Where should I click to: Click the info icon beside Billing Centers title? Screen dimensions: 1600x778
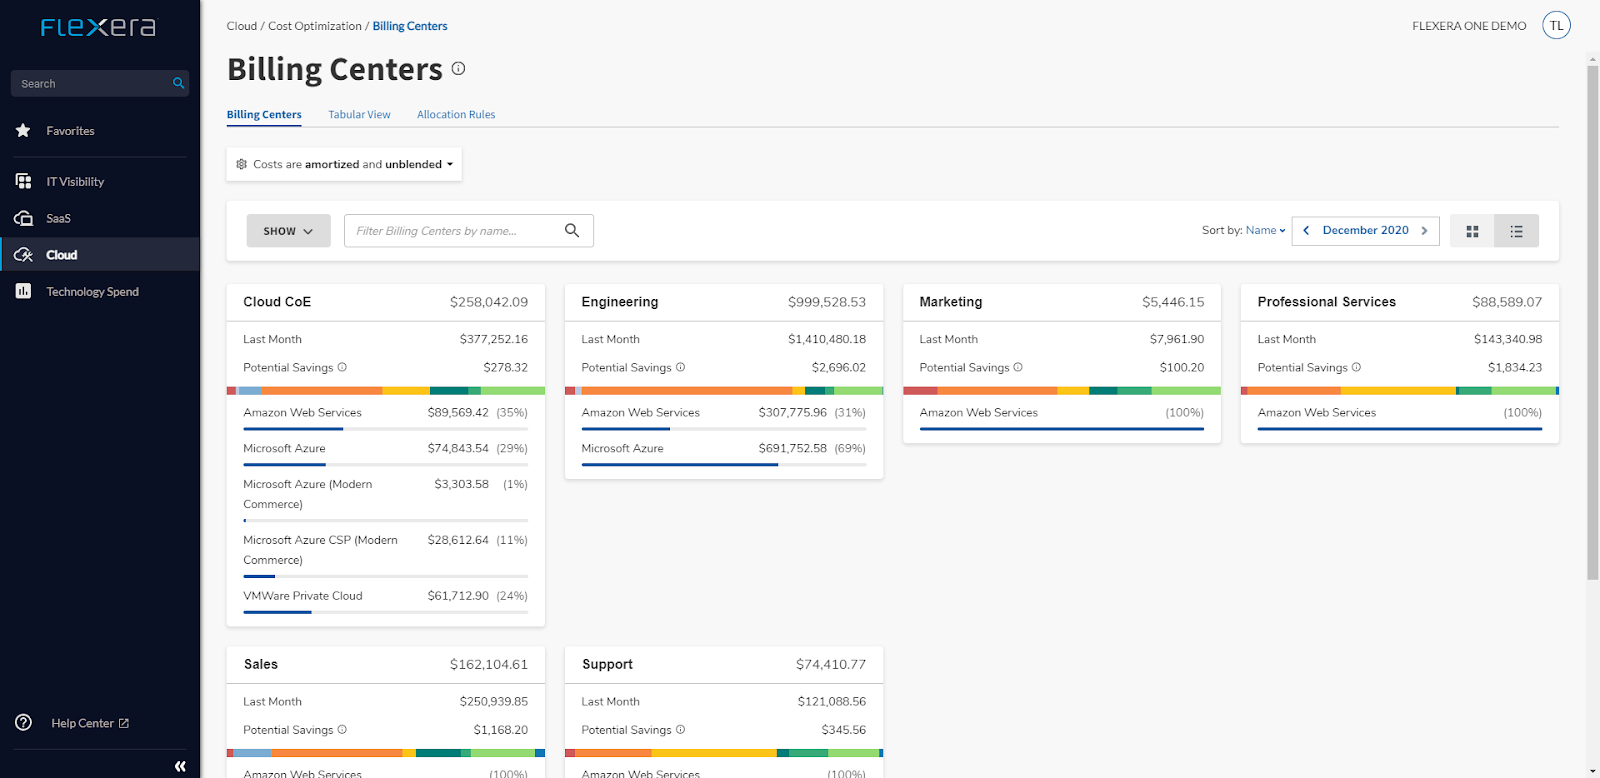point(458,68)
